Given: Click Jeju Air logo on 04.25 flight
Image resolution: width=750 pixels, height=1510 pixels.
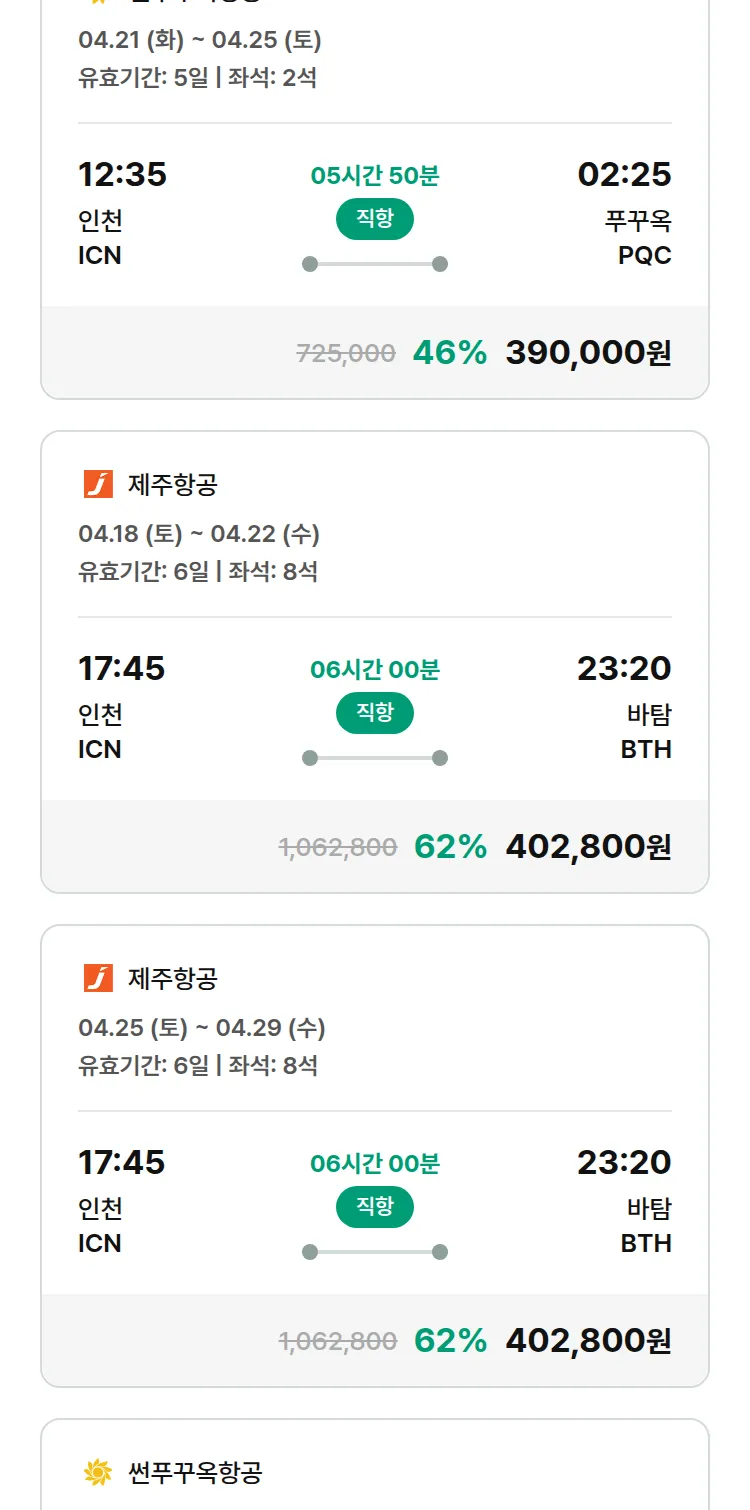Looking at the screenshot, I should [98, 979].
